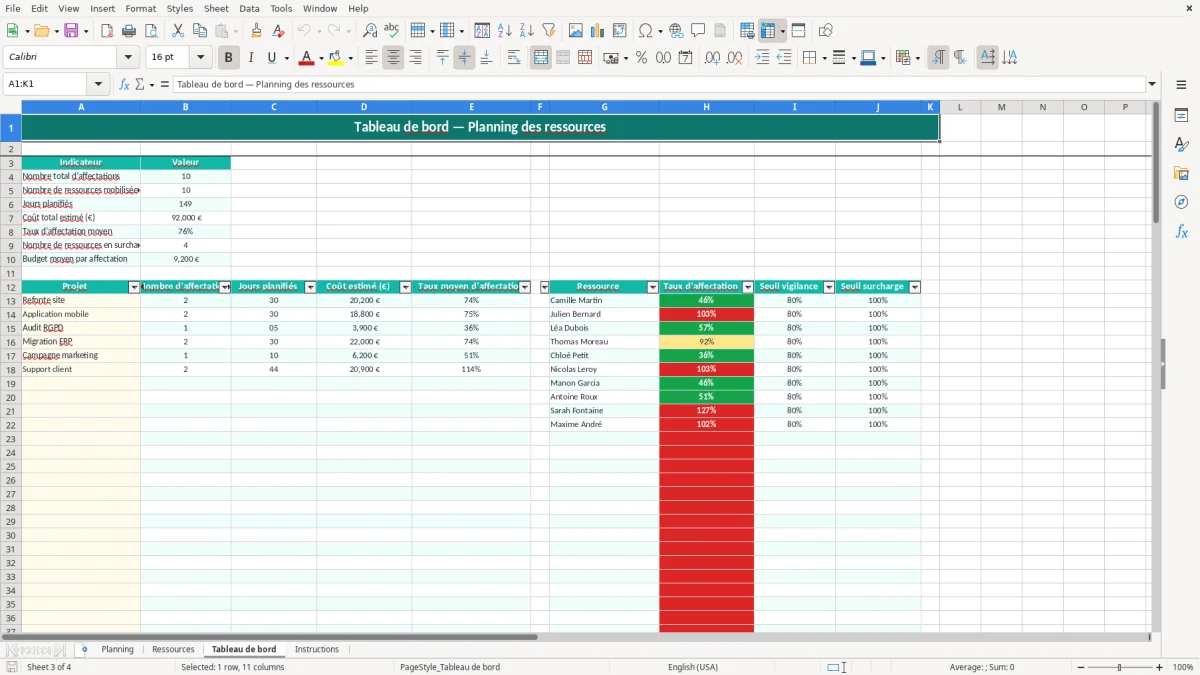The height and width of the screenshot is (675, 1200).
Task: Click the Sort Ascending icon
Action: (x=505, y=31)
